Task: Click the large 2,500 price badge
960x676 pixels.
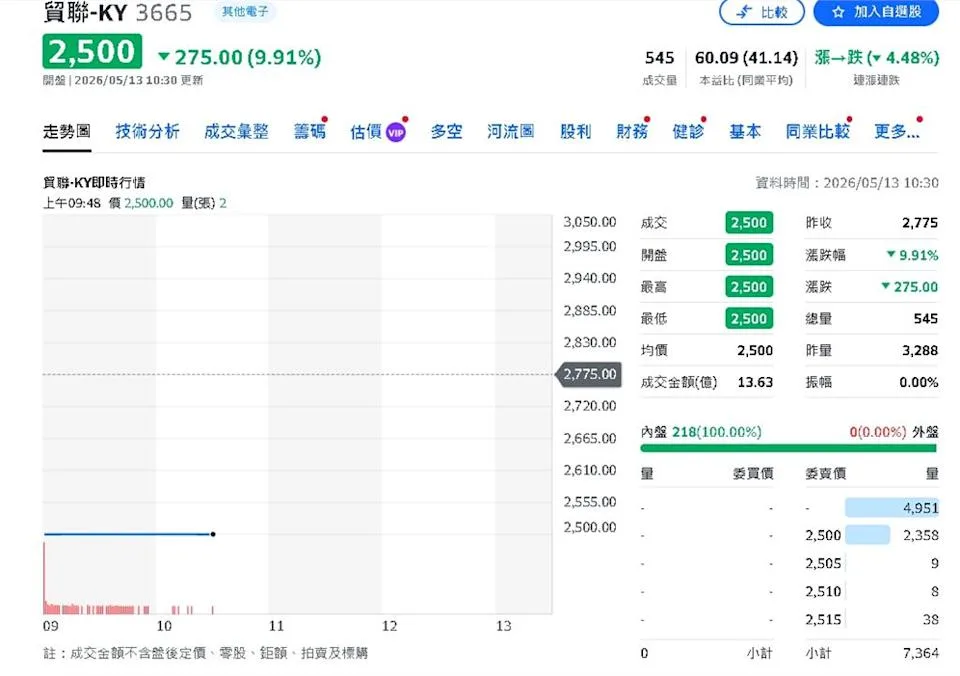Action: 92,51
